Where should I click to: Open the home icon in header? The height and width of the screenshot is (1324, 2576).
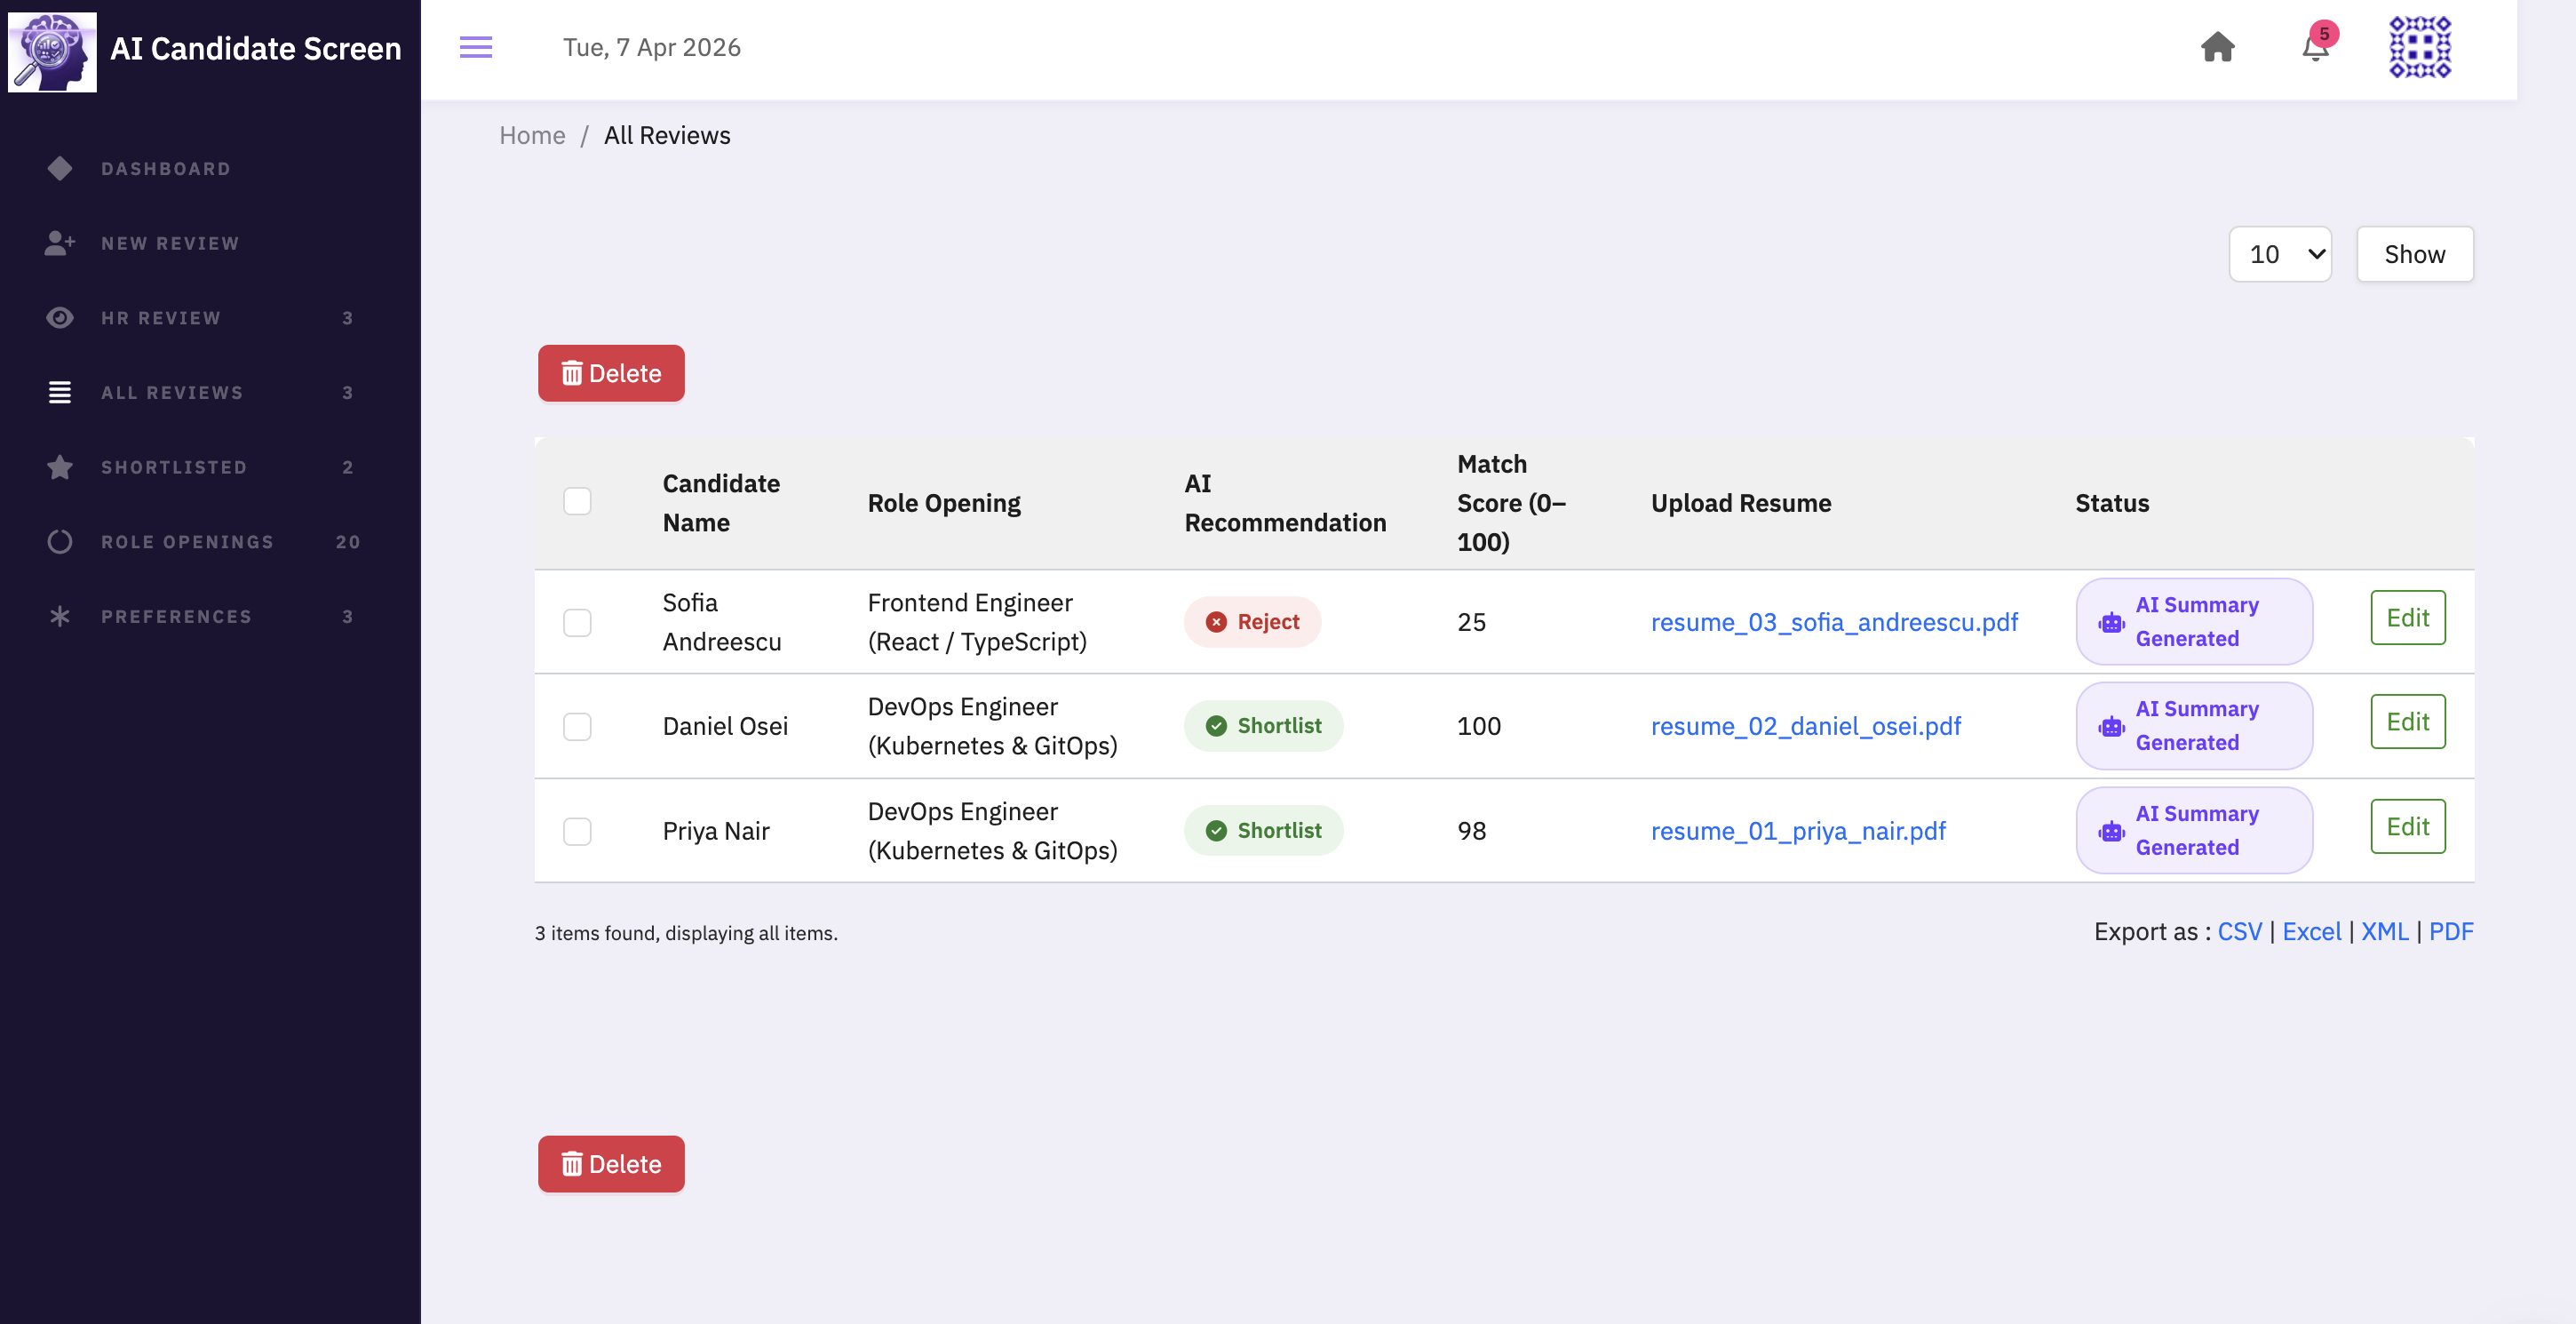coord(2217,47)
